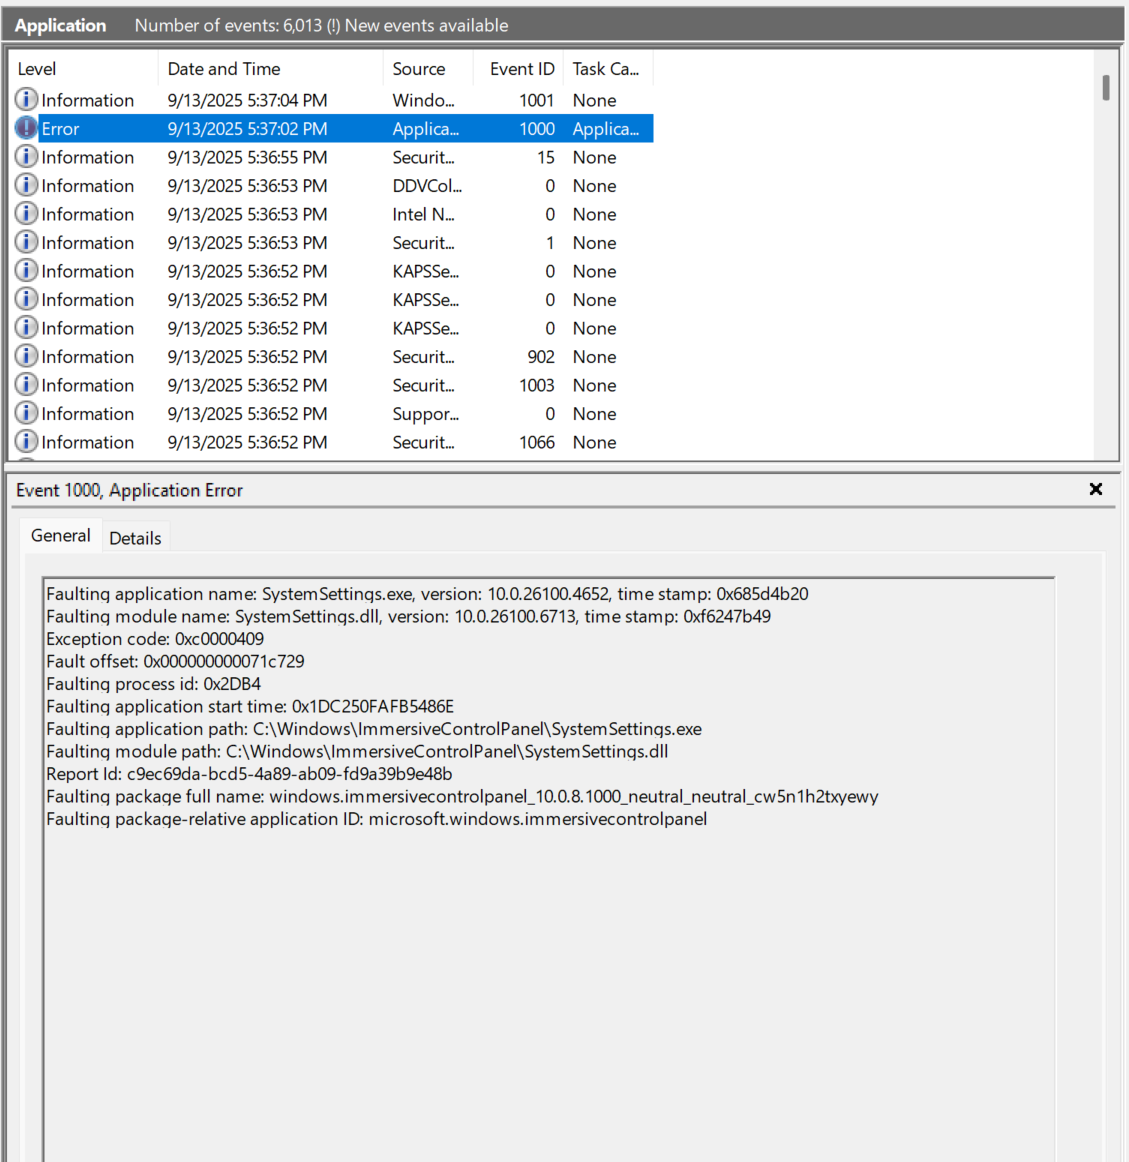Click the Error level icon on the selected event
The width and height of the screenshot is (1129, 1162).
(27, 128)
